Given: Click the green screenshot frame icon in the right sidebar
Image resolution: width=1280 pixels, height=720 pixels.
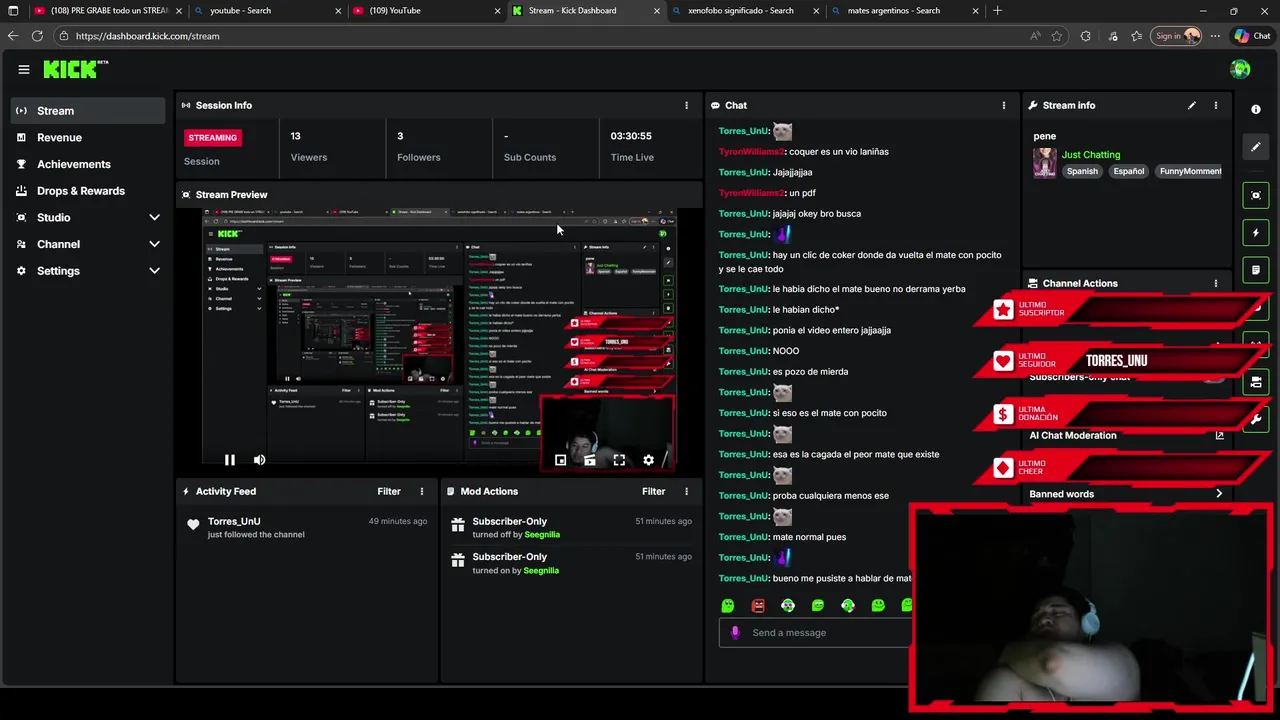Looking at the screenshot, I should tap(1256, 195).
